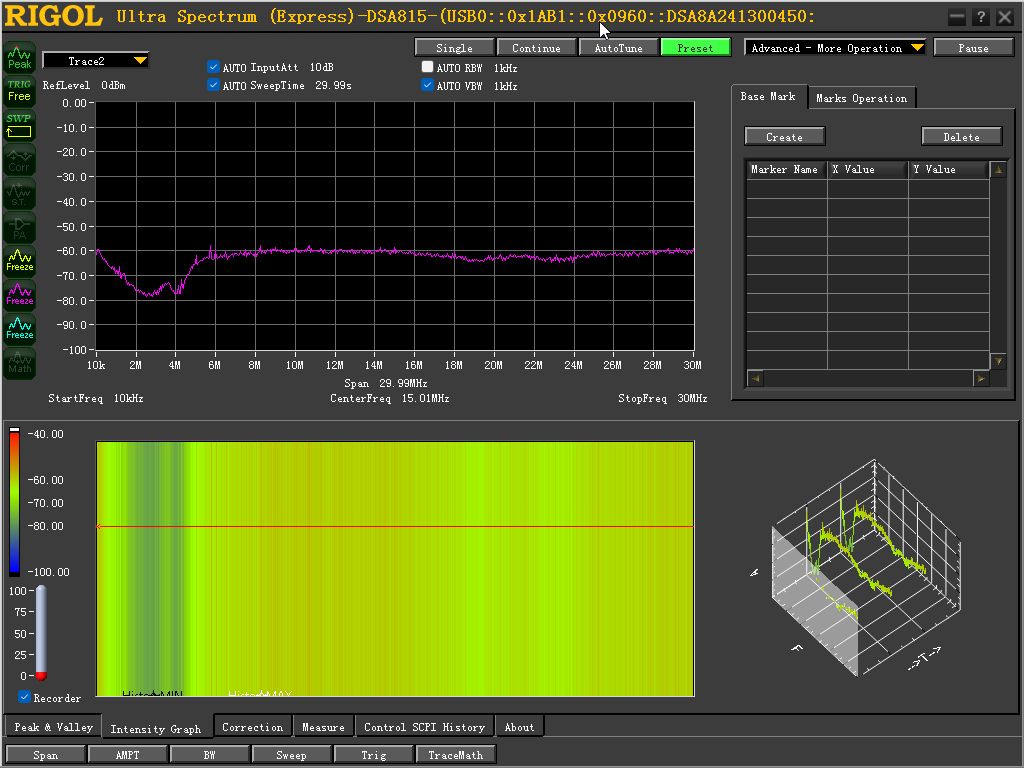This screenshot has height=768, width=1024.
Task: Adjust the recorder level slider
Action: click(x=40, y=632)
